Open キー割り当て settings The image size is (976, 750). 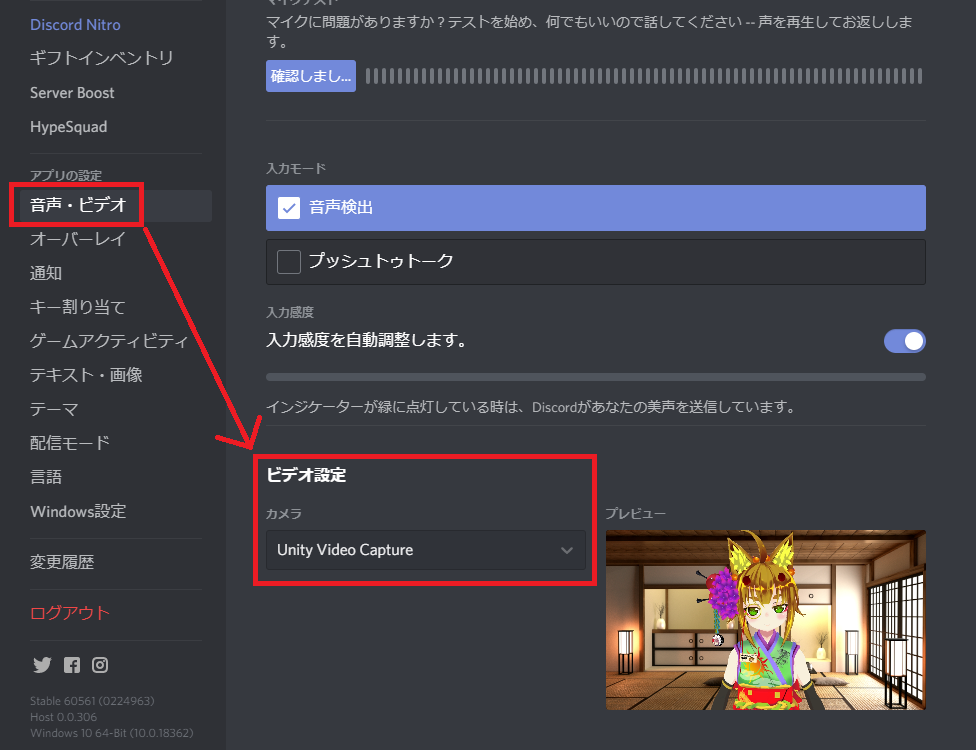78,307
